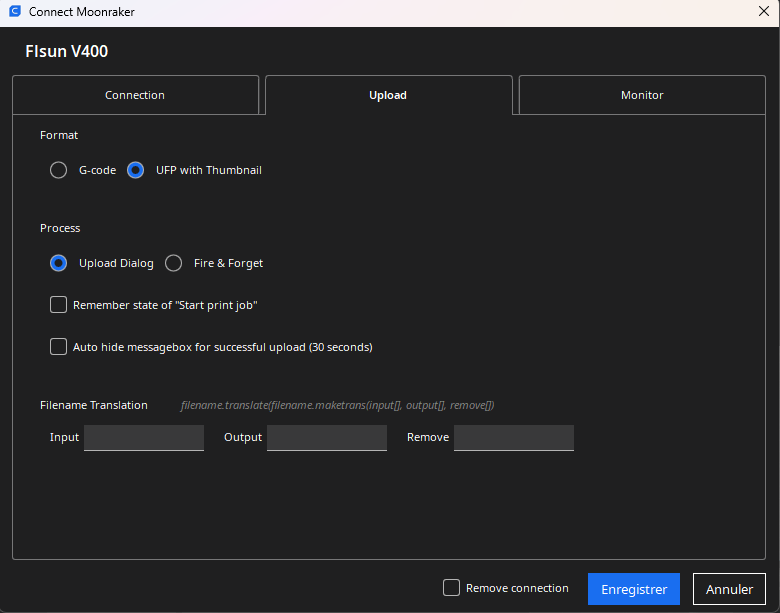Choose the G-code format radio button
780x613 pixels.
58,170
